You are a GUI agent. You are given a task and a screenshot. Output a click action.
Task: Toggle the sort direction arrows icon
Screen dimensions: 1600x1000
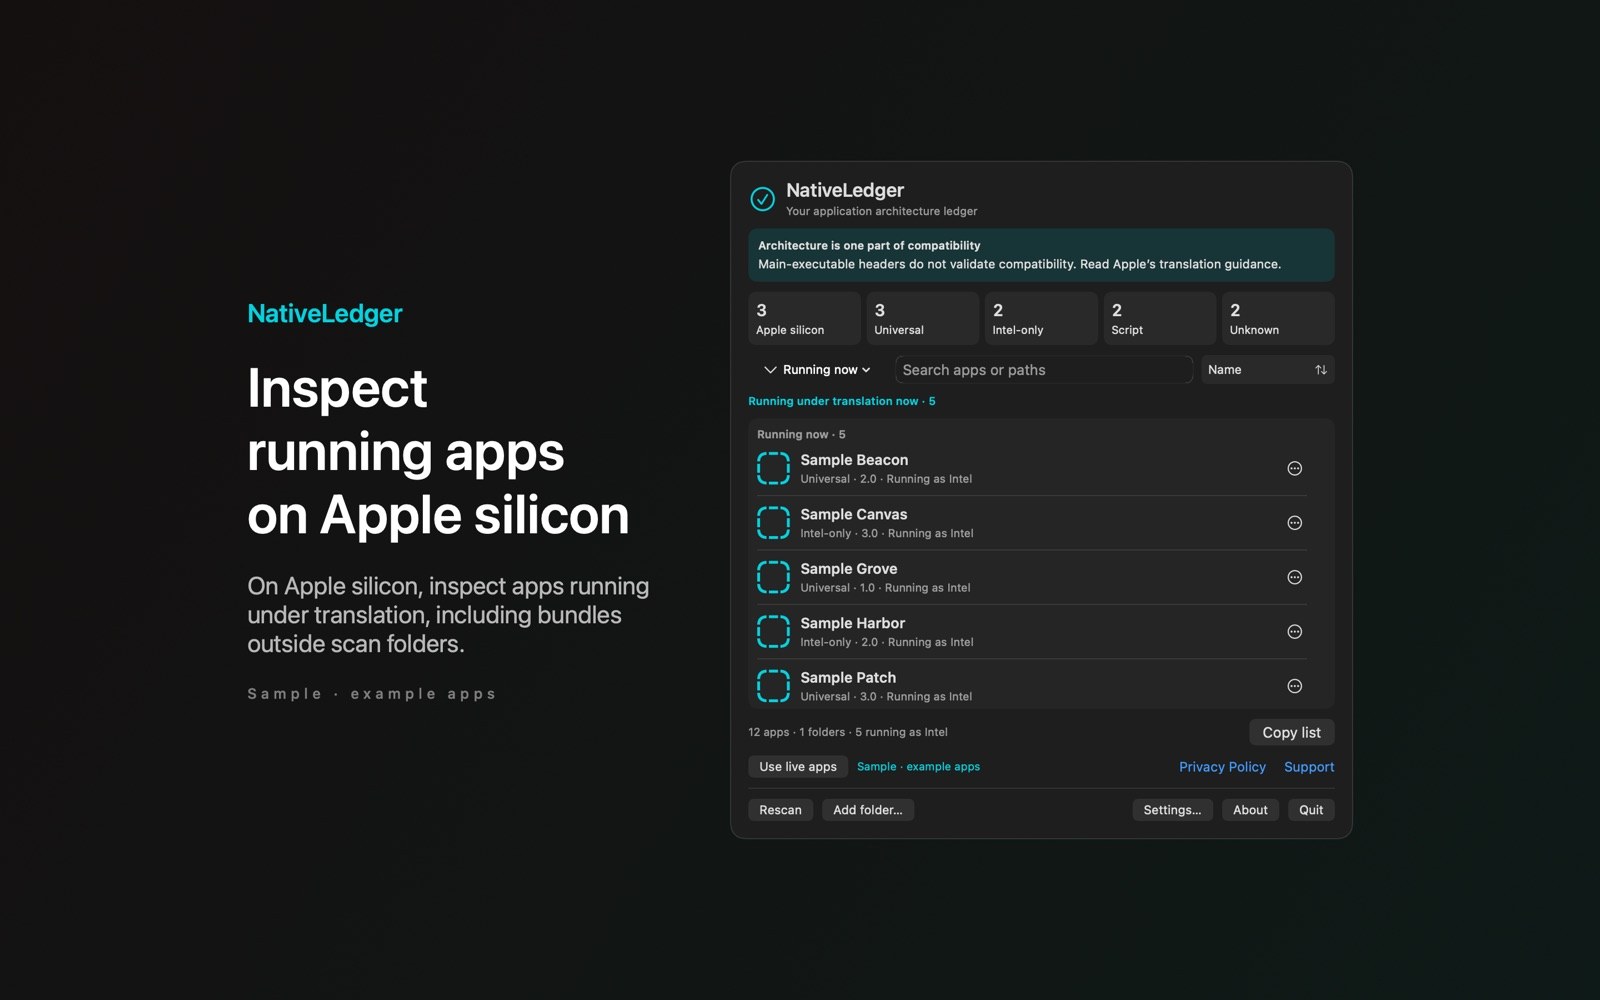(1321, 370)
